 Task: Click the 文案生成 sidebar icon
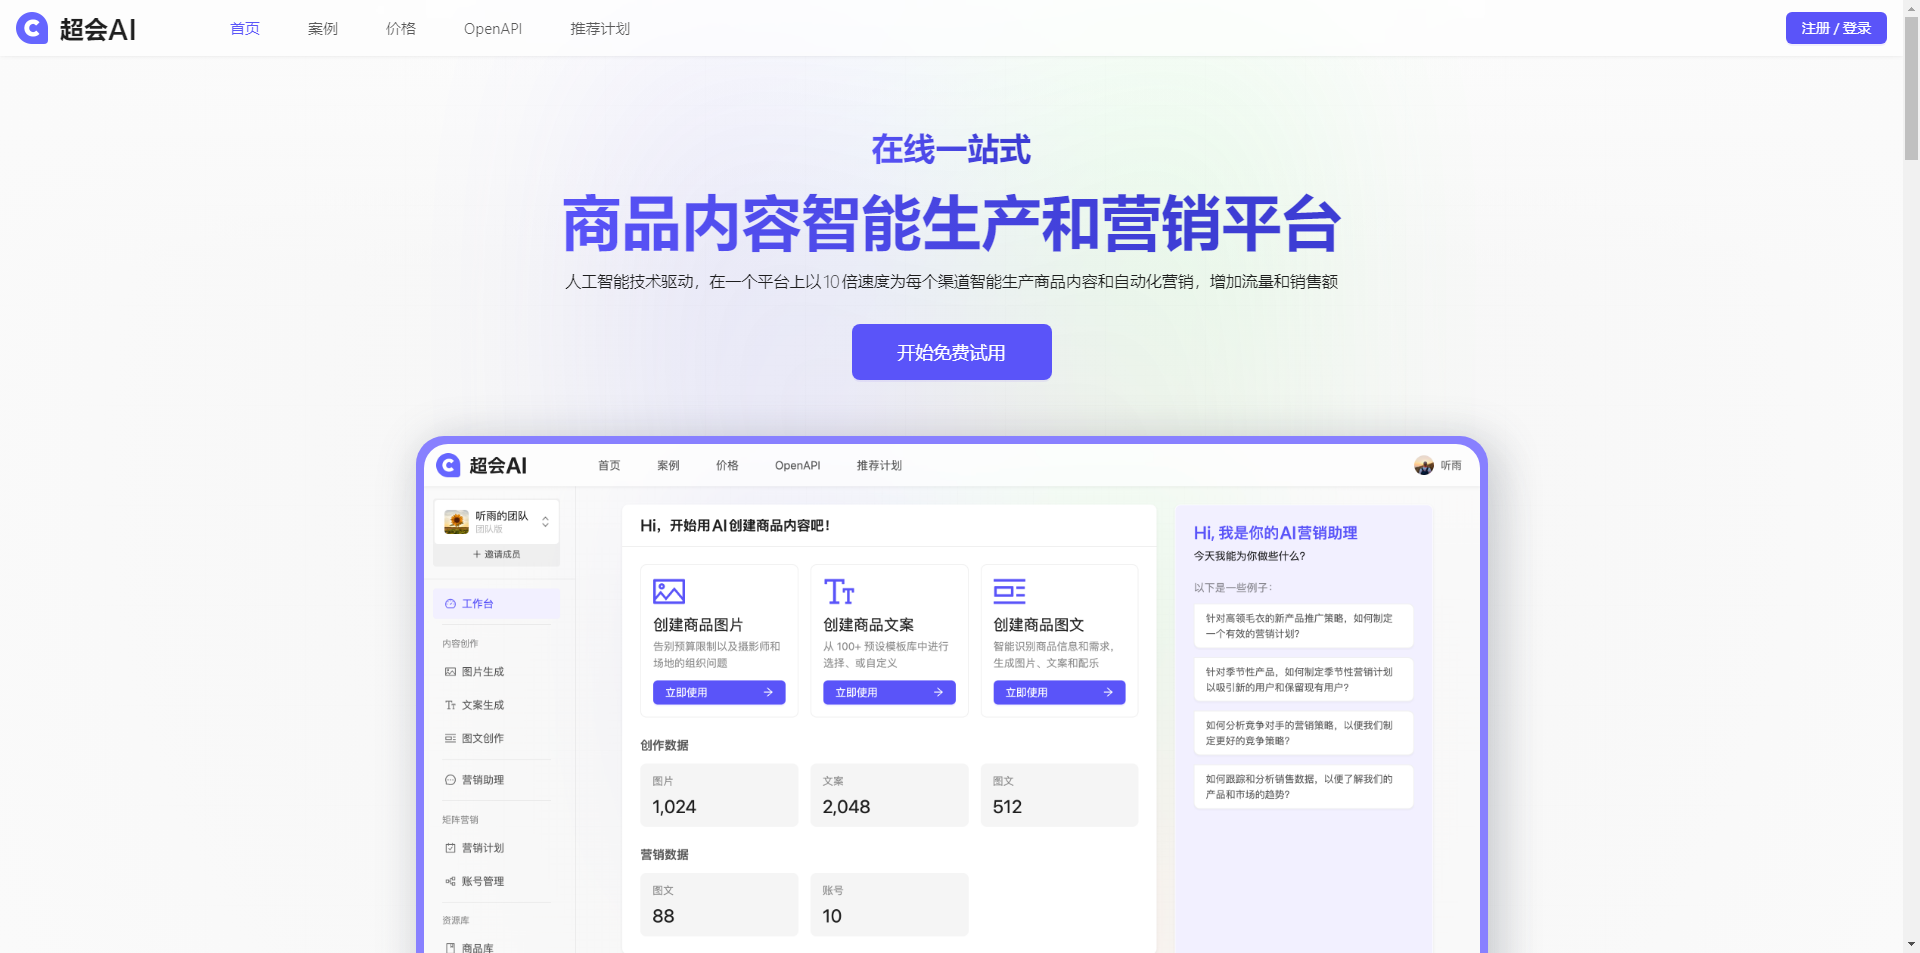tap(450, 705)
